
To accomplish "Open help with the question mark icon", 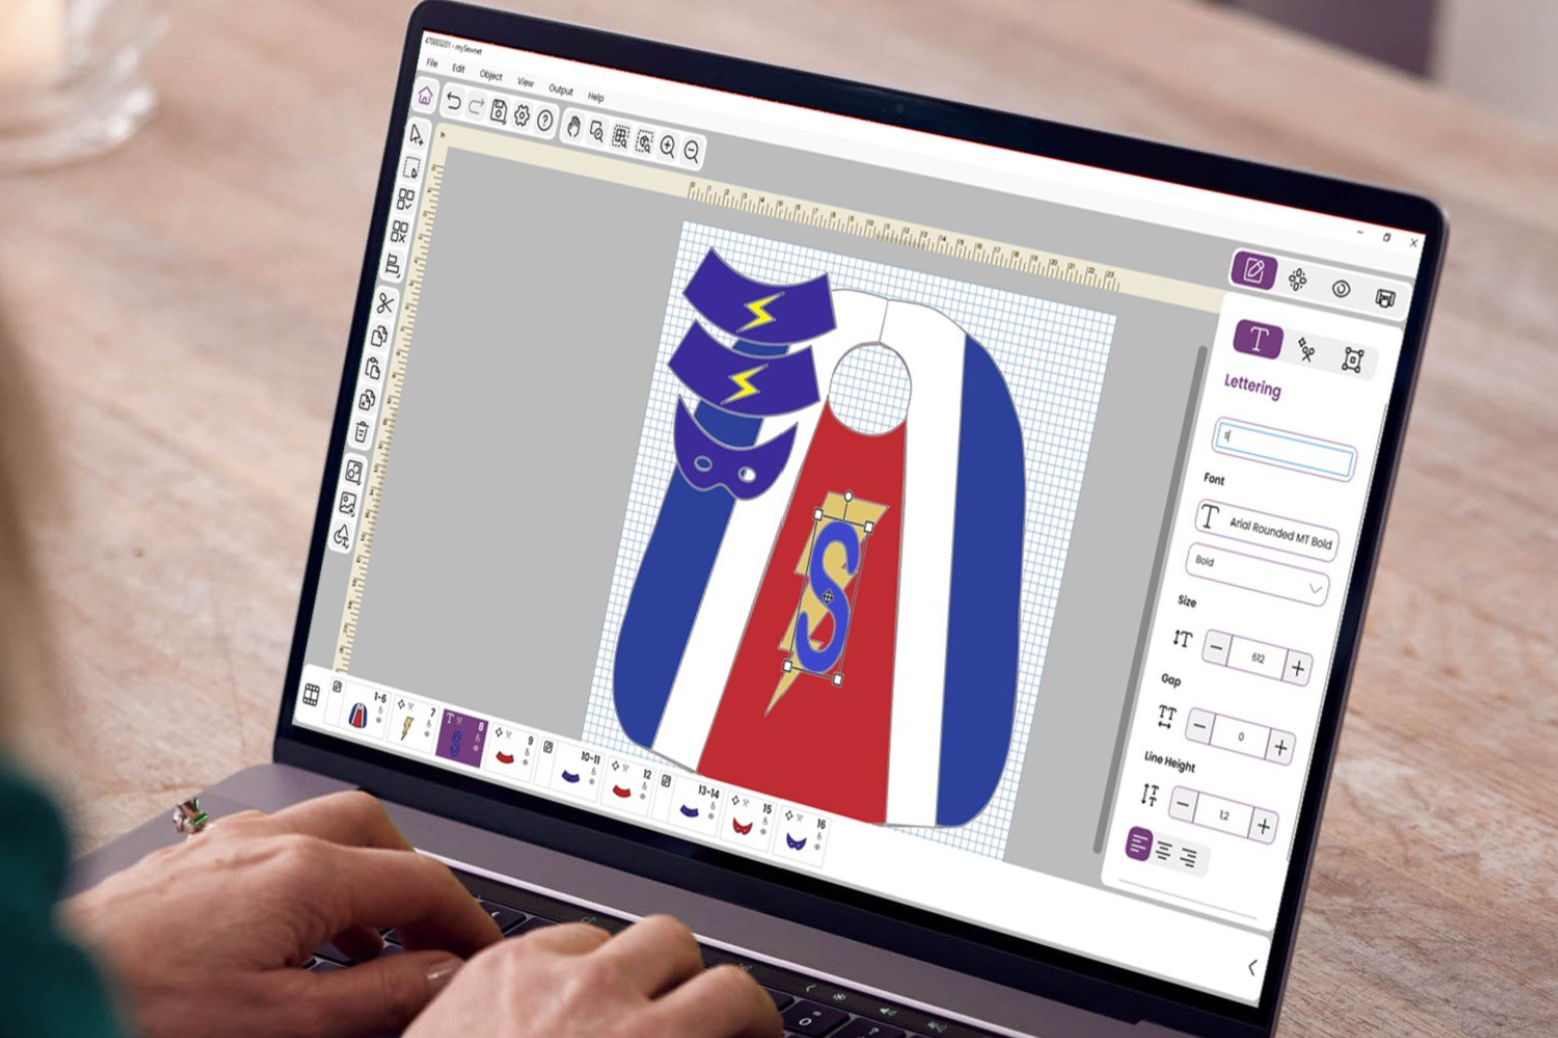I will coord(545,121).
